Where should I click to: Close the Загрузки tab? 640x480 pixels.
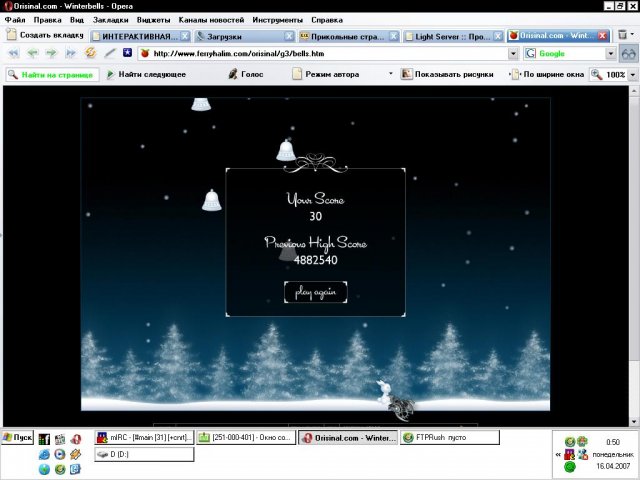pos(289,36)
